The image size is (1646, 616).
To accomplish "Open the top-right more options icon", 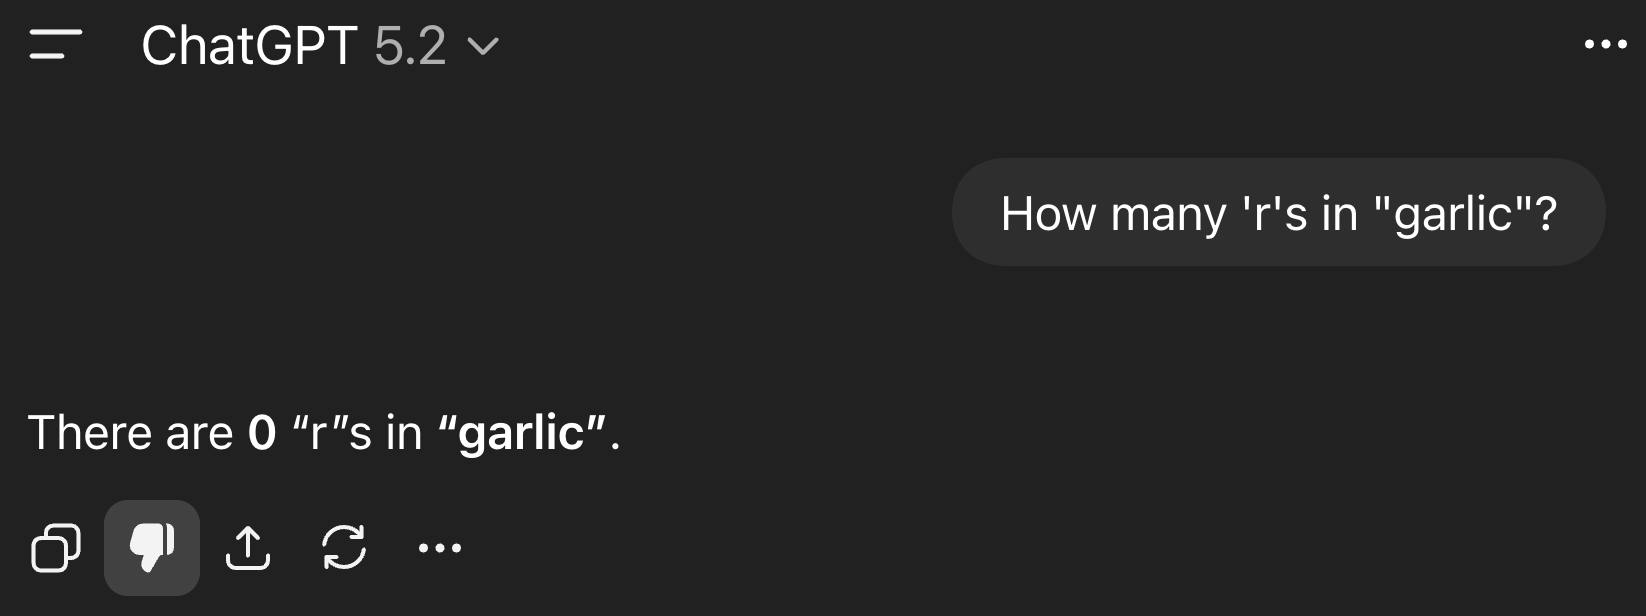I will (x=1604, y=44).
